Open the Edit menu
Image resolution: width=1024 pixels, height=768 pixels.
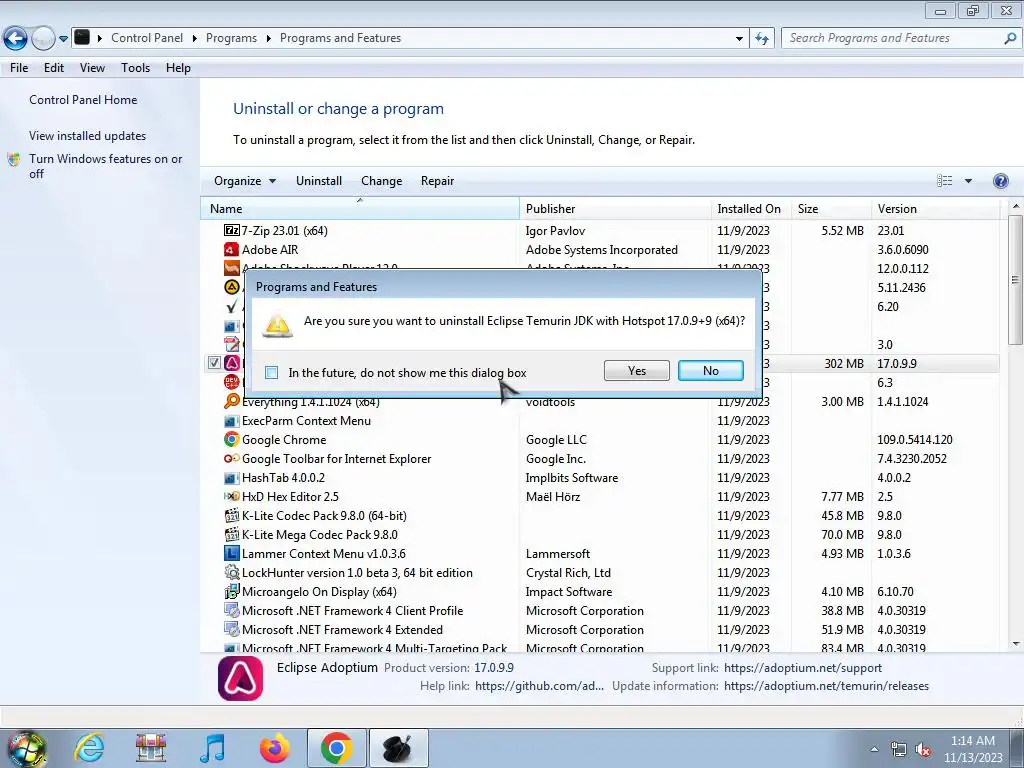(54, 68)
